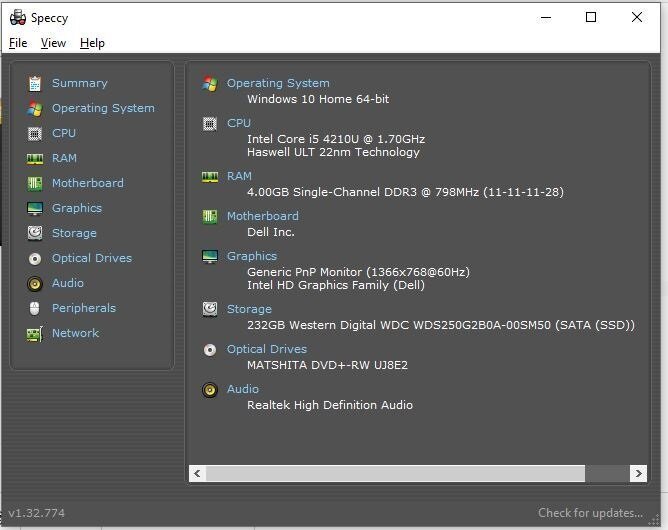Click the horizontal scrollbar right arrow

point(637,473)
